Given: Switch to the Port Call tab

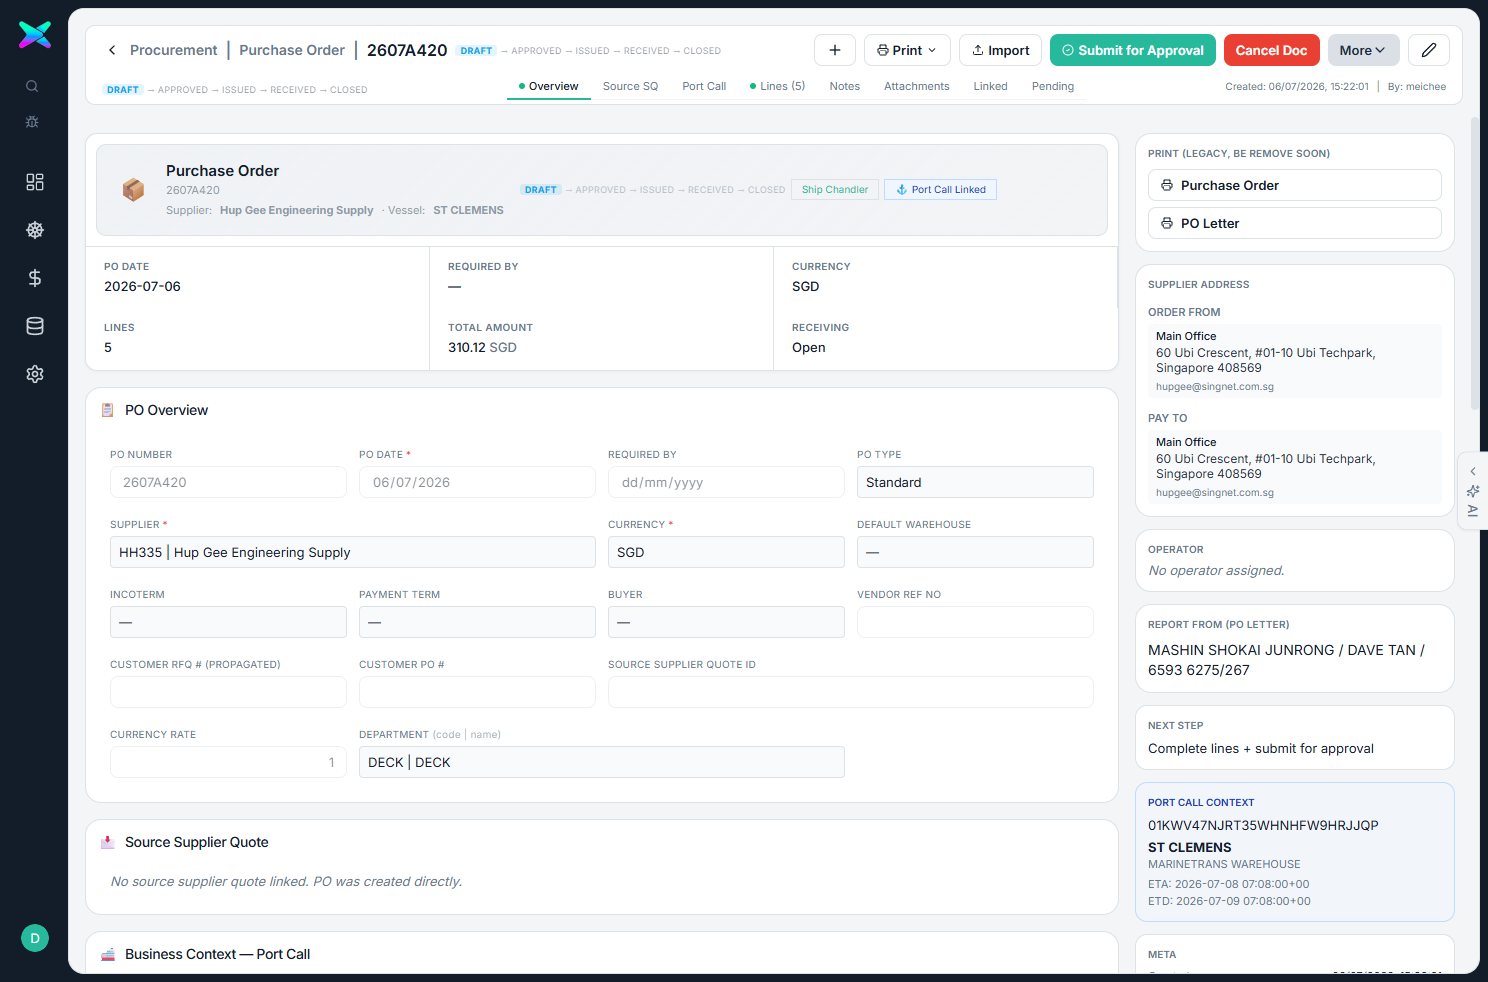Looking at the screenshot, I should coord(704,86).
